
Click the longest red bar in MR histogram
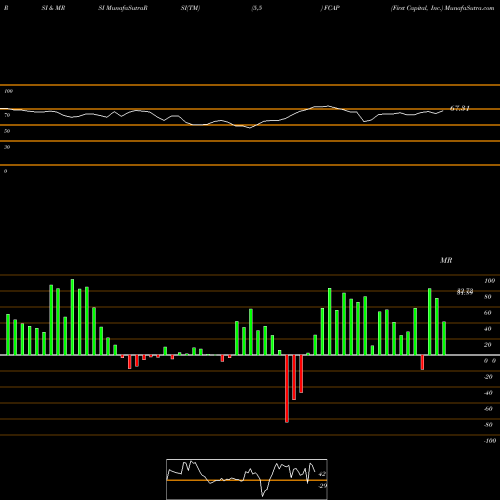[287, 389]
